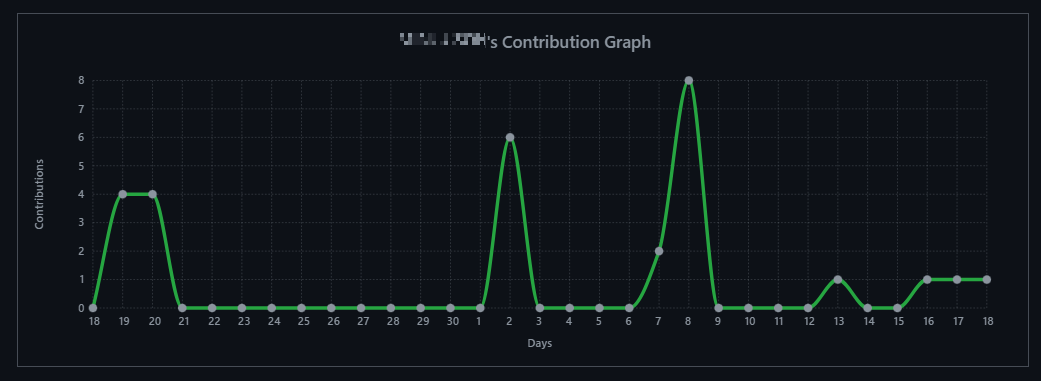Viewport: 1041px width, 381px height.
Task: Select the day 7 point with 2 contributions
Action: point(659,251)
